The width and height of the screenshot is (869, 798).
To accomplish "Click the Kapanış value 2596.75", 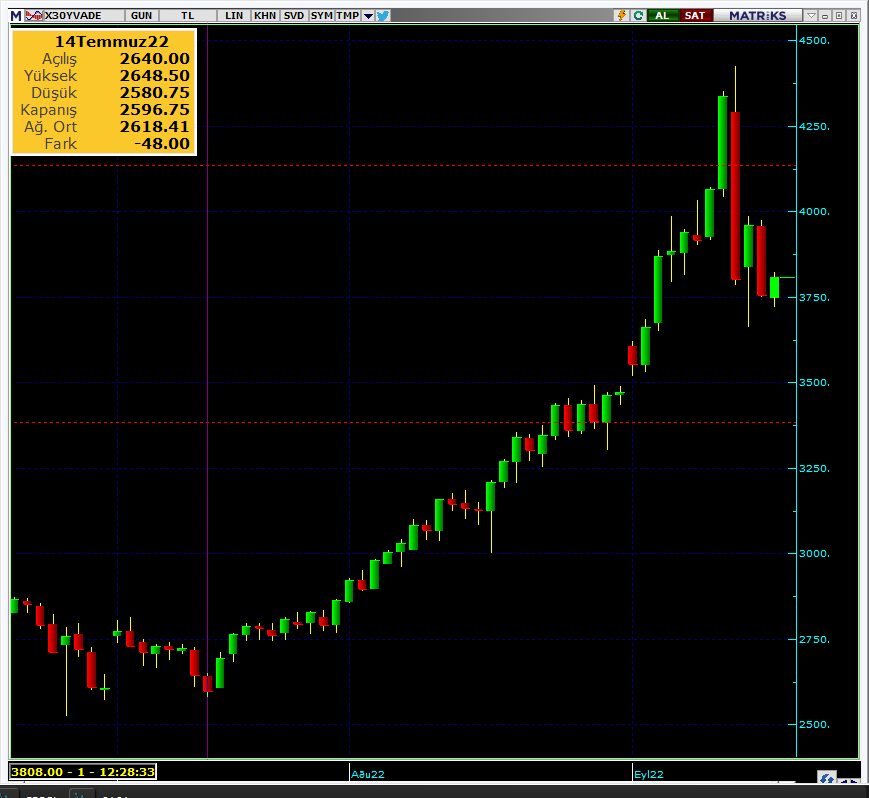I will [155, 110].
